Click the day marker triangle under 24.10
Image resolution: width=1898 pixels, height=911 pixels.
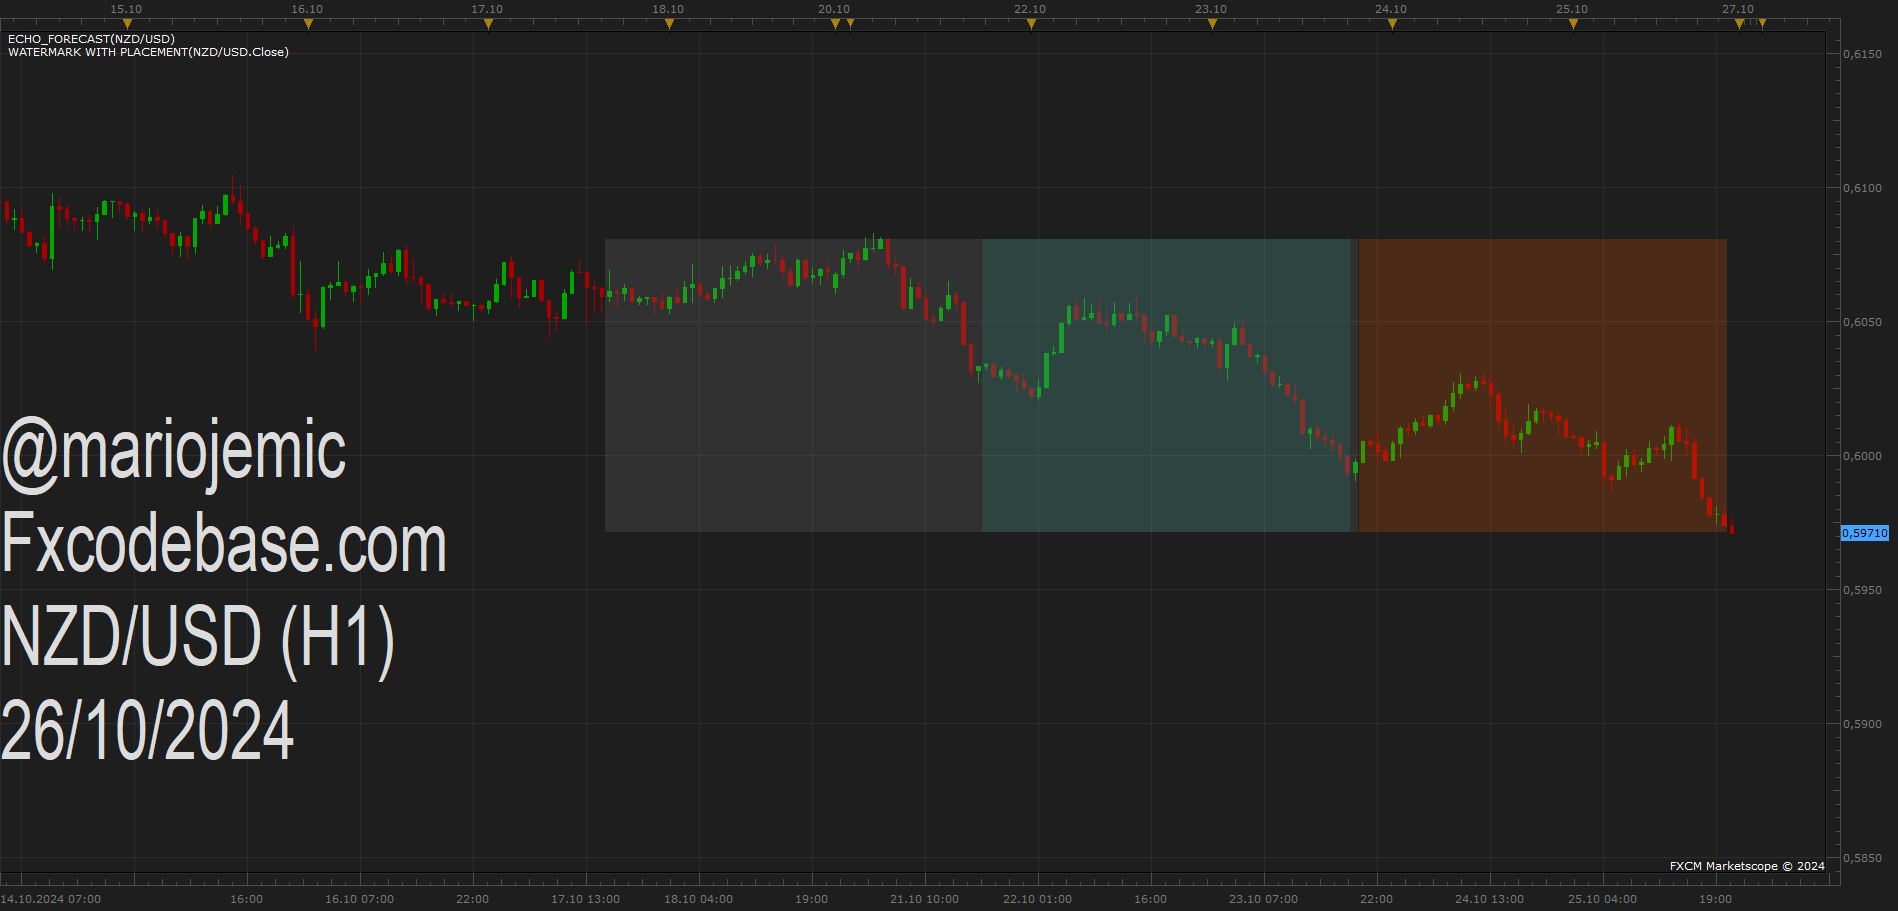point(1392,24)
